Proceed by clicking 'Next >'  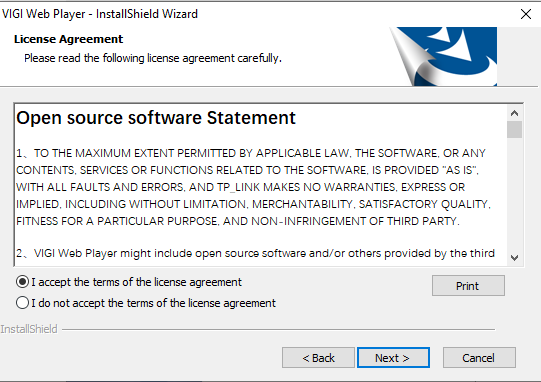click(x=393, y=358)
